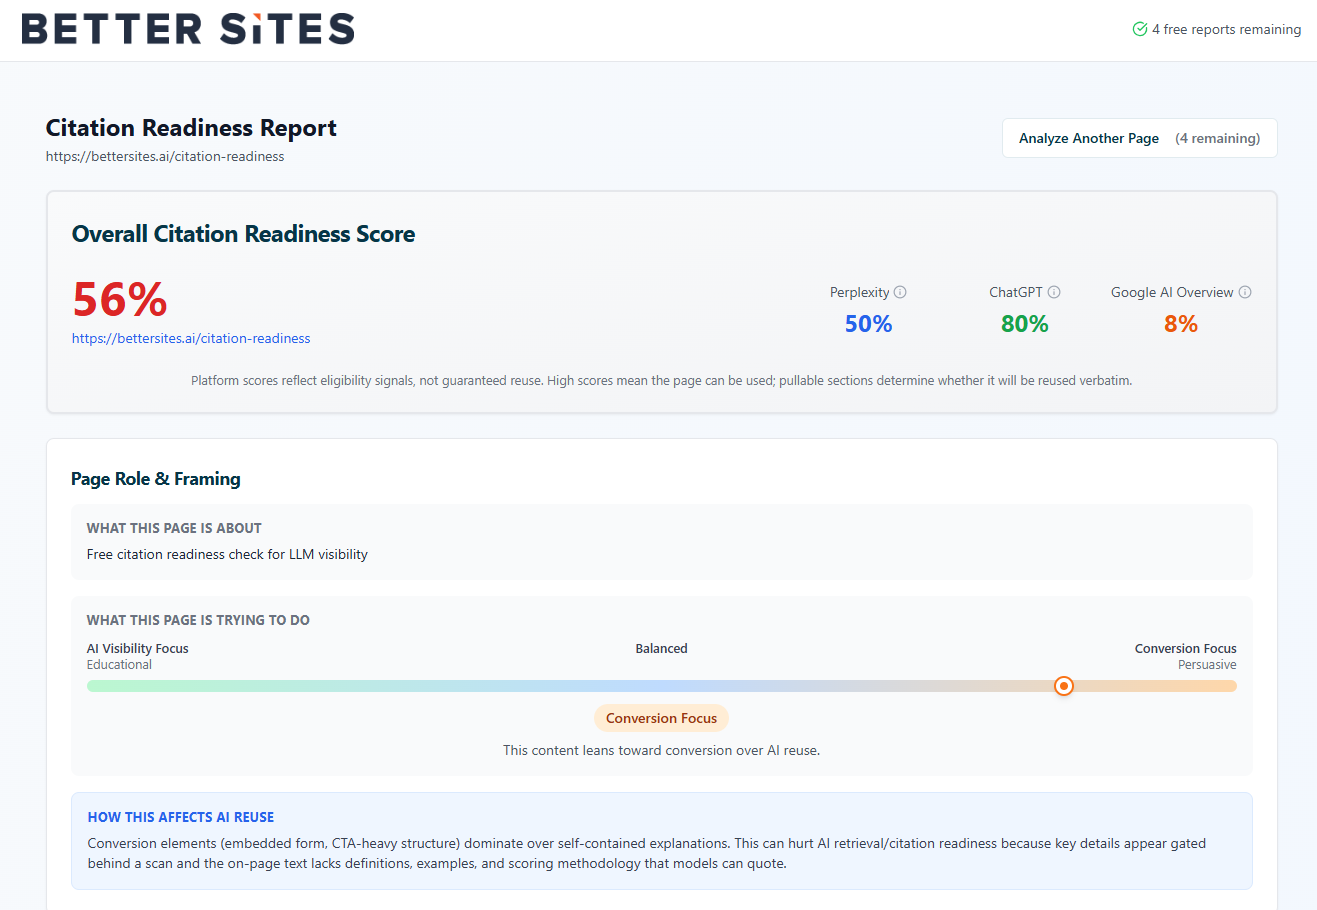Click the Conversion Focus badge
The height and width of the screenshot is (910, 1317).
click(x=661, y=718)
